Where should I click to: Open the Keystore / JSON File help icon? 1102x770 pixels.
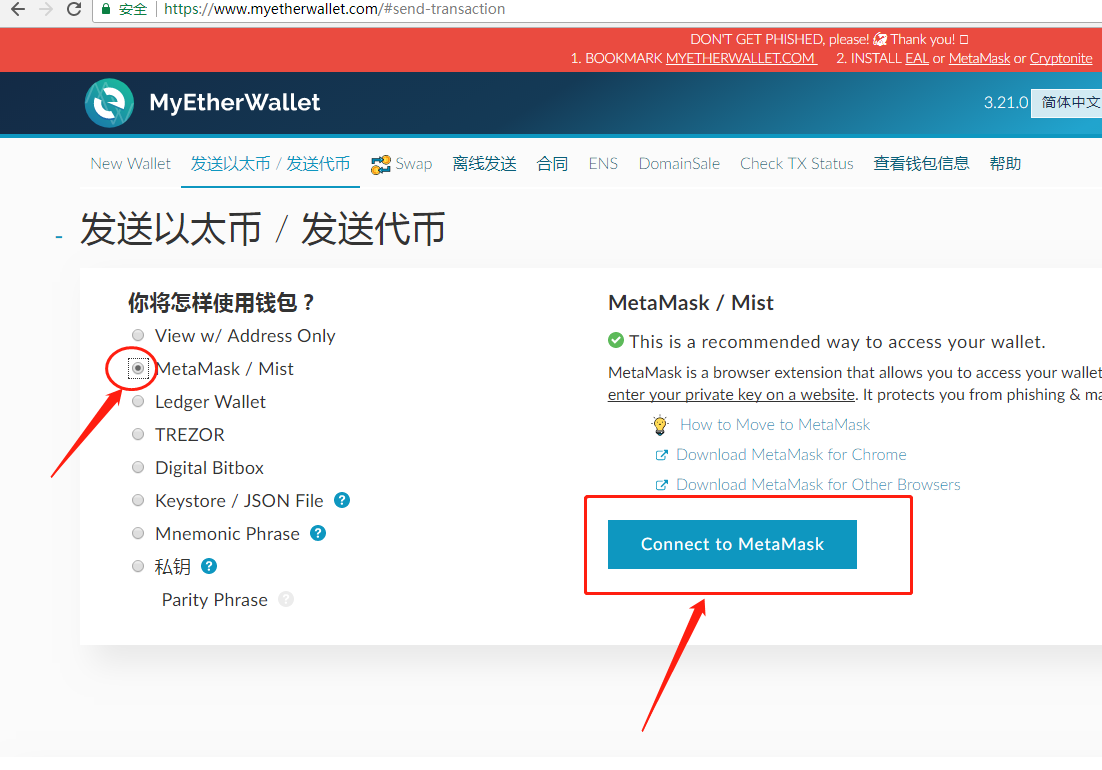point(342,500)
